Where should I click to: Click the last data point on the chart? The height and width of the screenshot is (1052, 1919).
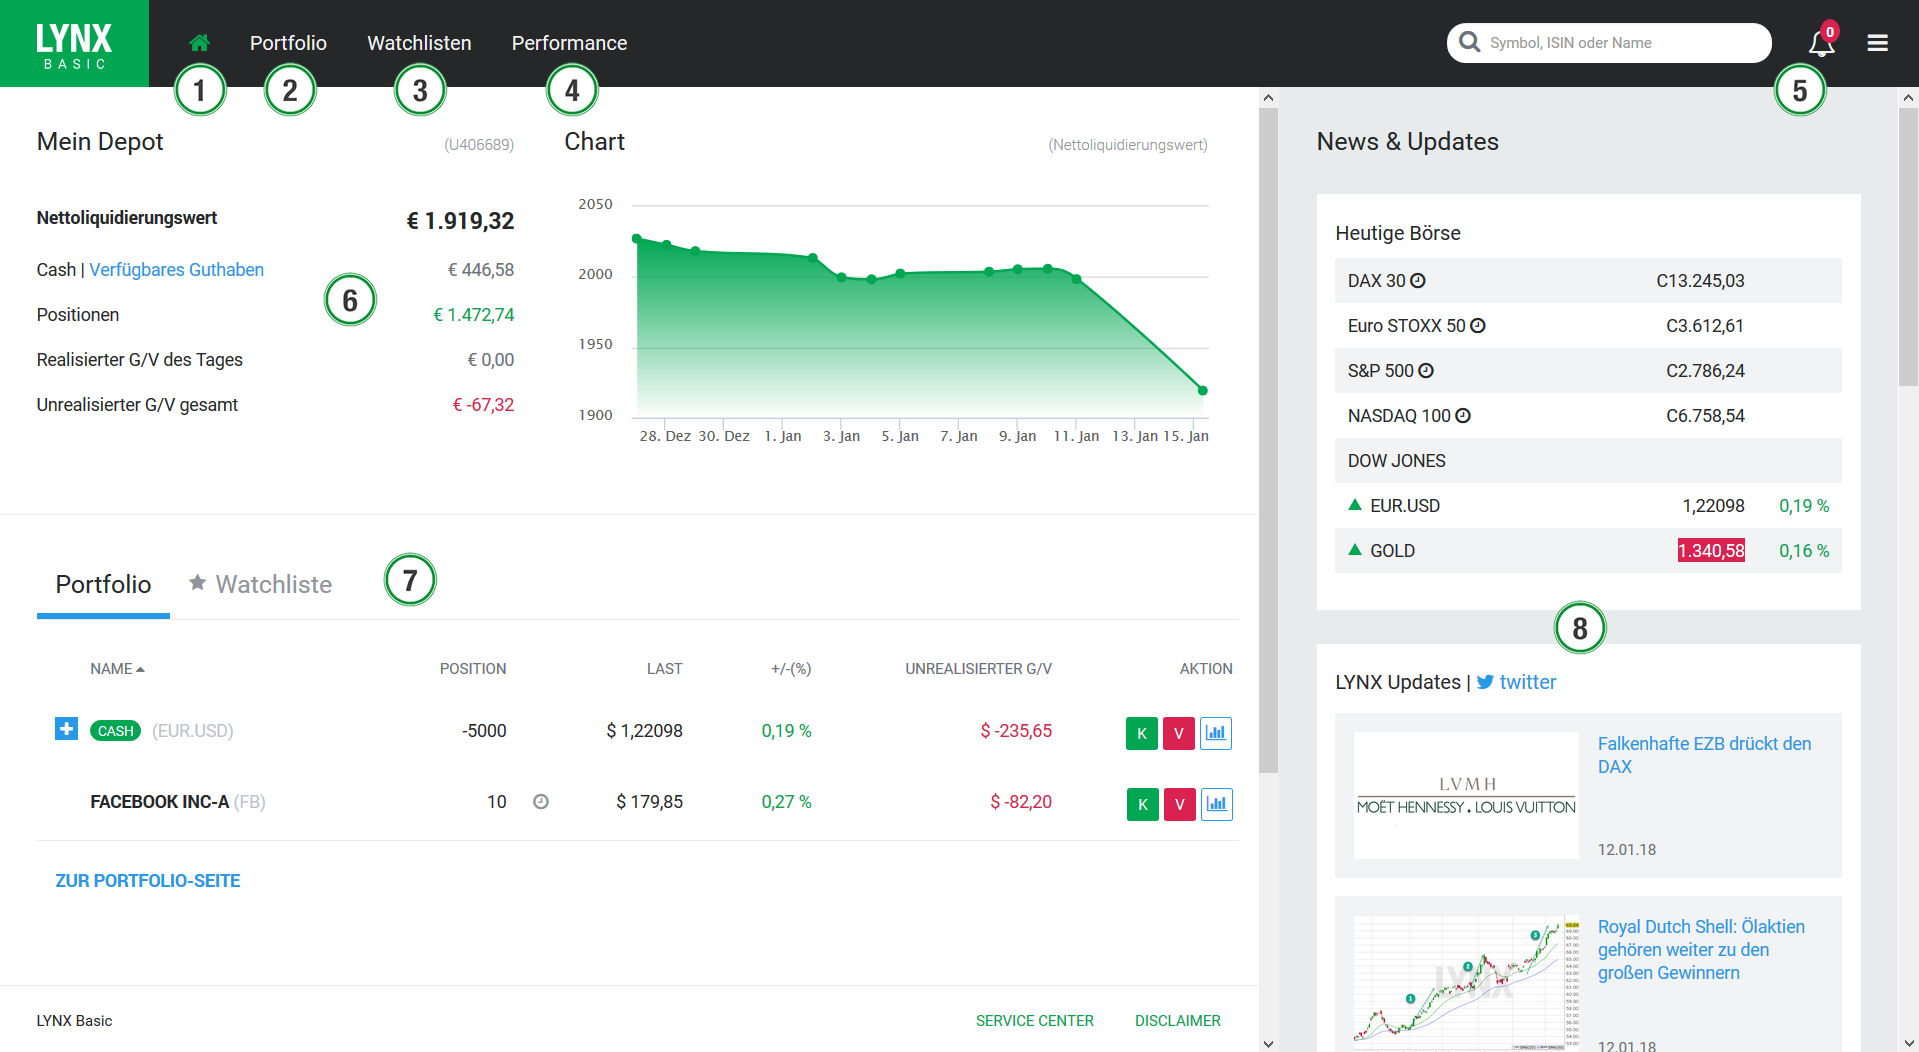point(1203,391)
